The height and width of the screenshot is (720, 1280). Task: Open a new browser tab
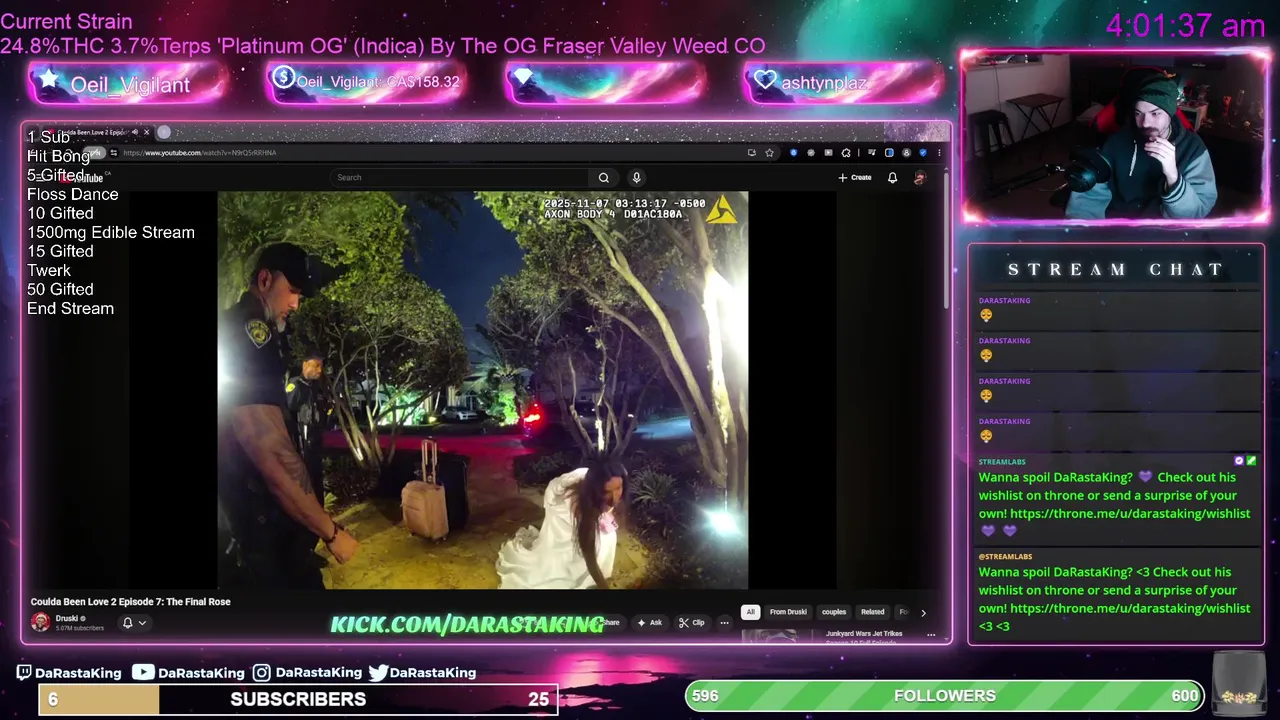point(164,132)
